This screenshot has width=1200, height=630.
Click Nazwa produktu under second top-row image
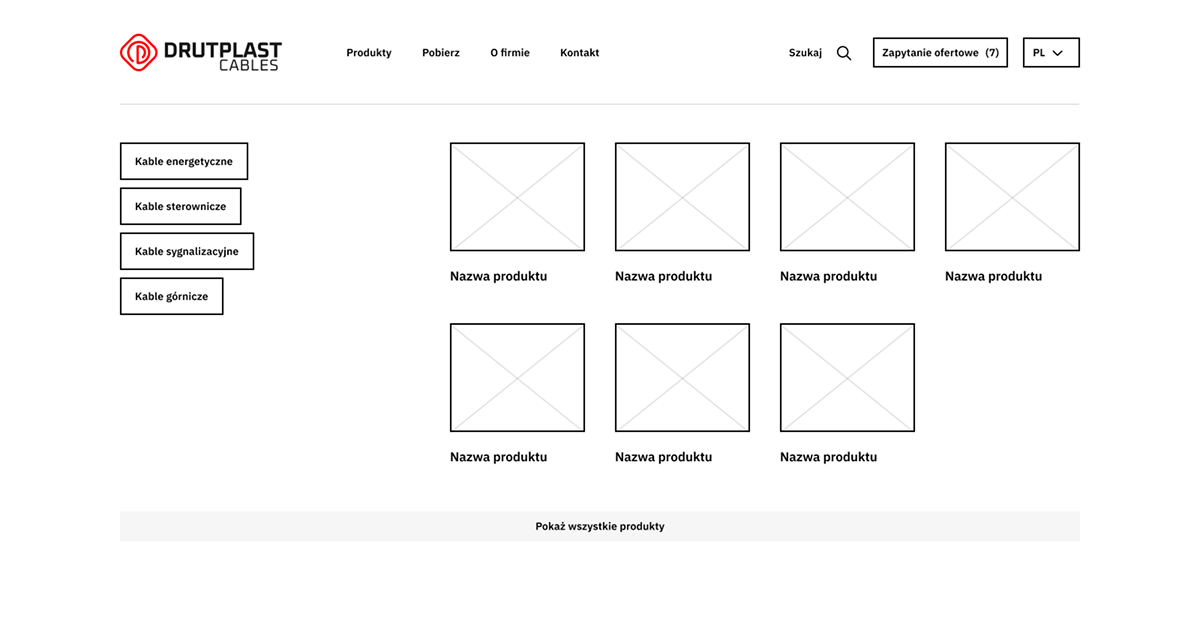tap(664, 276)
